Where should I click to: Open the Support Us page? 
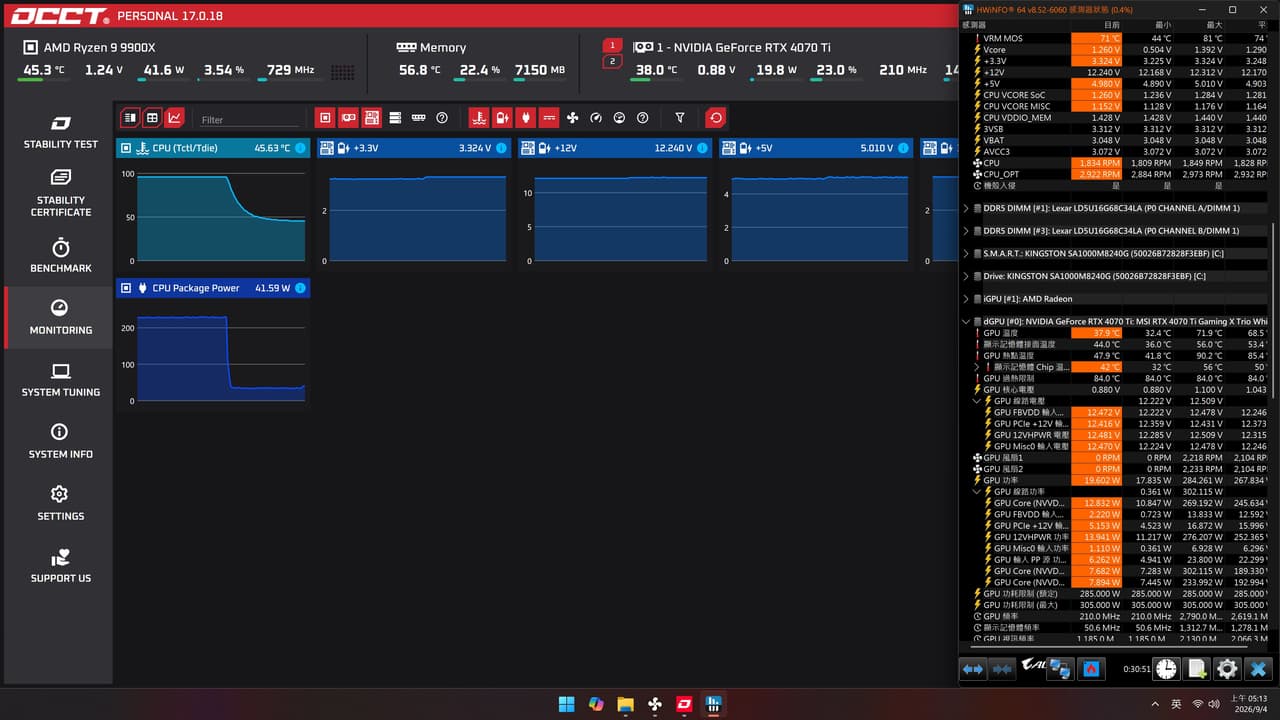click(60, 565)
